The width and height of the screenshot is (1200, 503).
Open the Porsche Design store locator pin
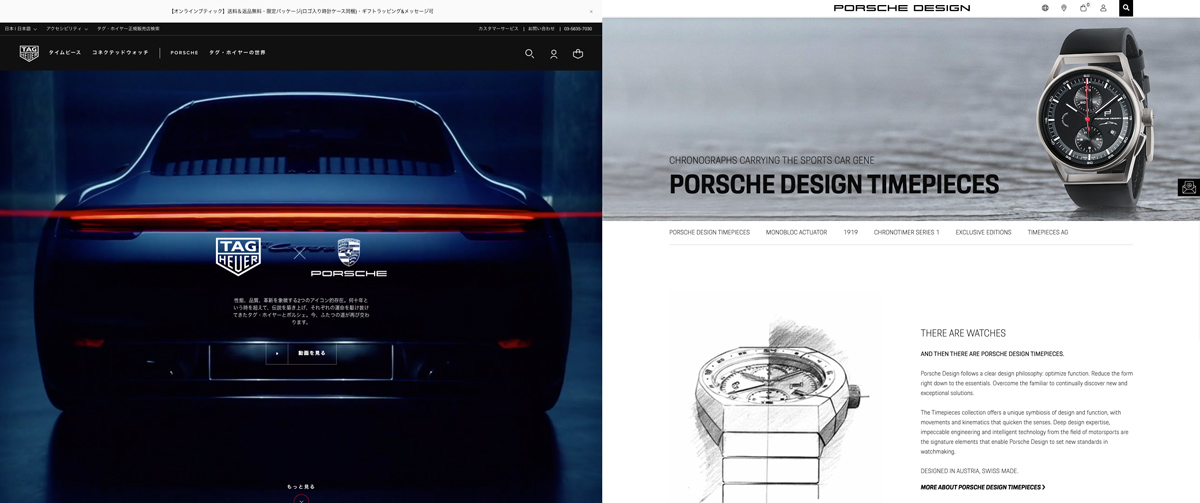pos(1064,8)
